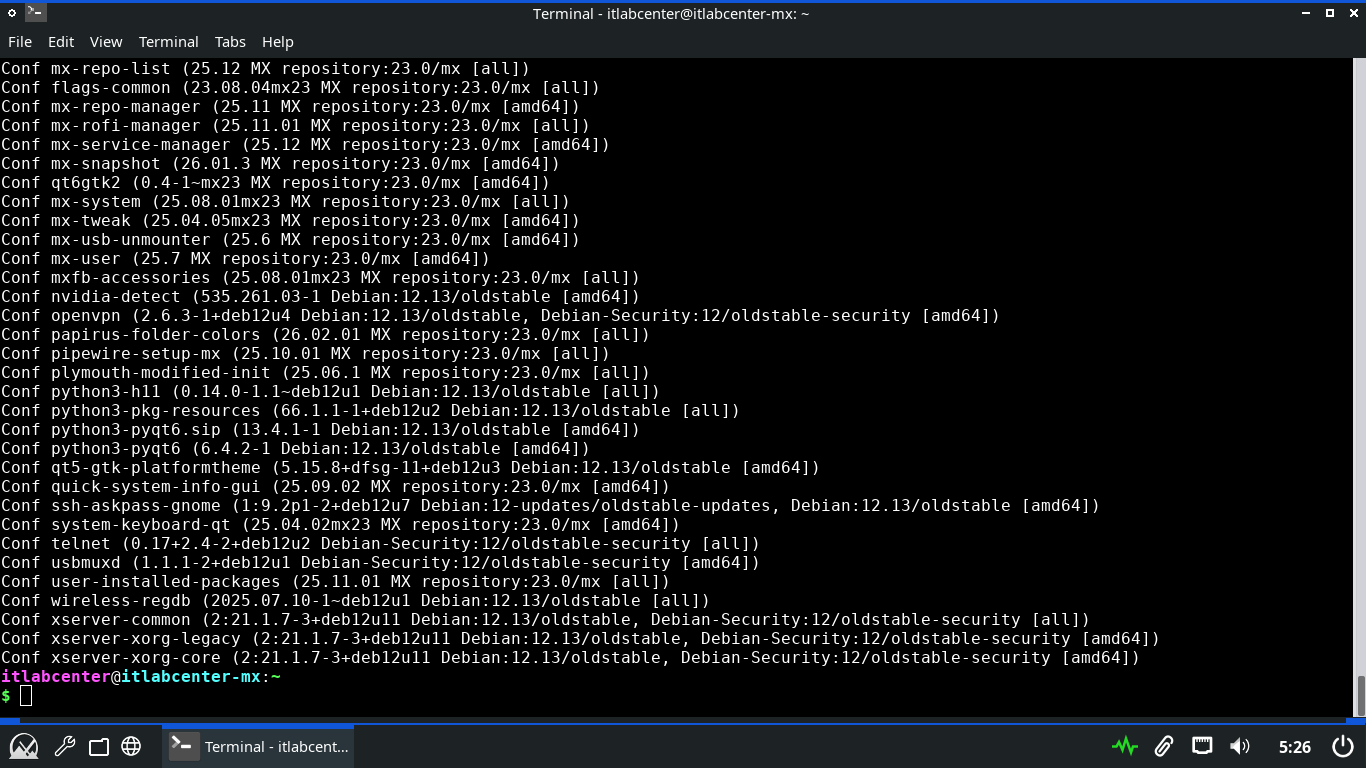Launch MX Tools wrench icon in taskbar
The height and width of the screenshot is (768, 1366).
[x=64, y=746]
